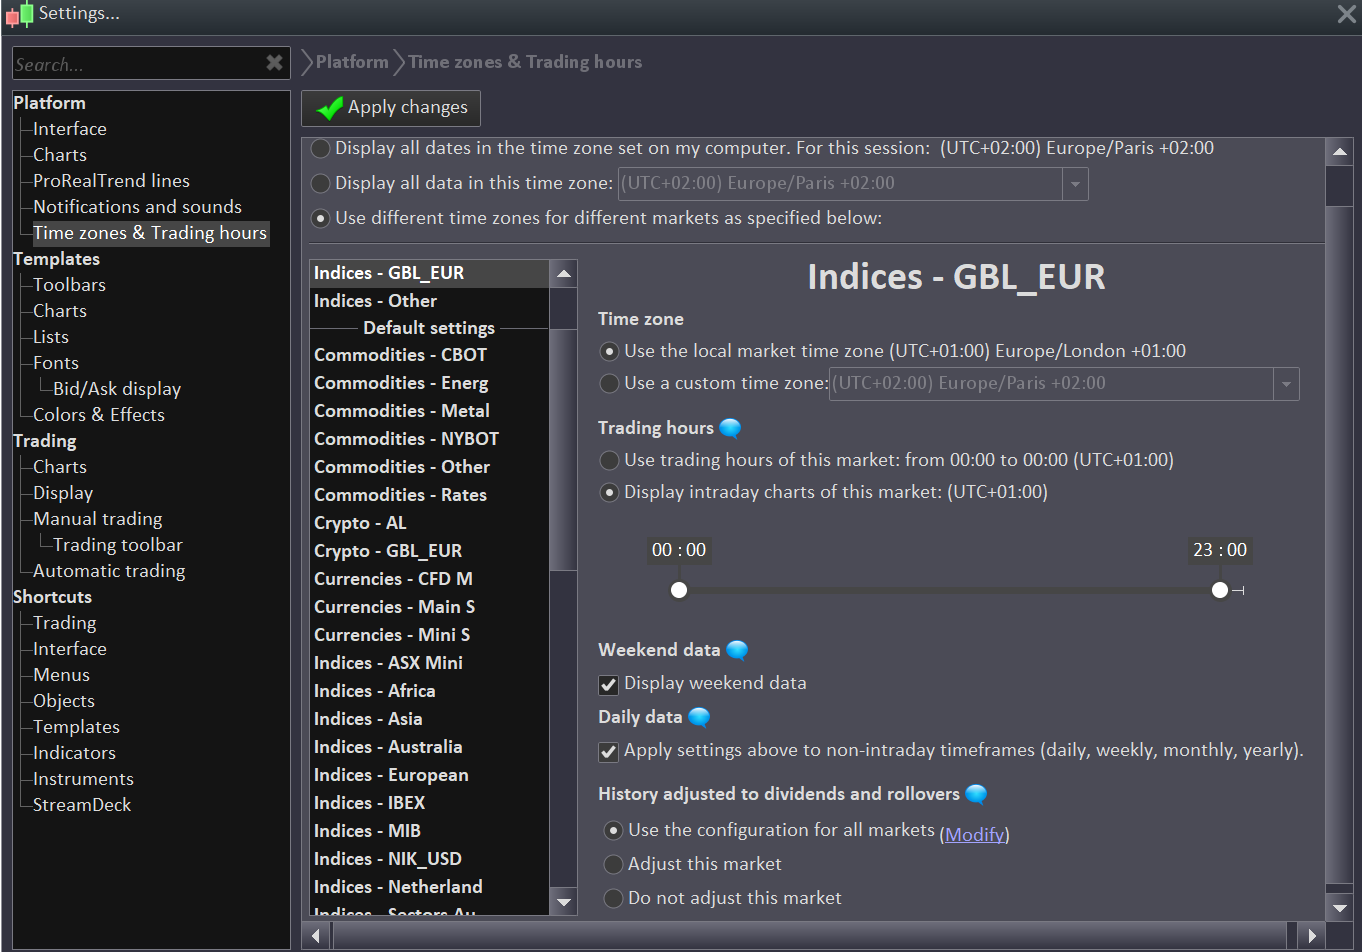Viewport: 1362px width, 952px height.
Task: Go to ProRealTrend lines settings
Action: click(x=111, y=181)
